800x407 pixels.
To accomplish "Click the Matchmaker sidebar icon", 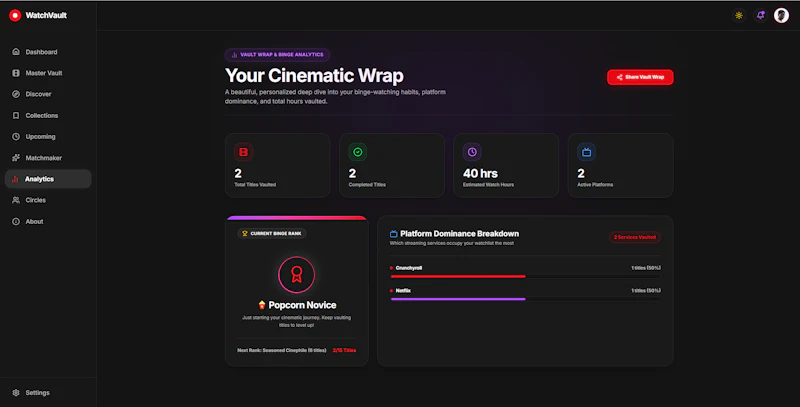I will [x=16, y=158].
